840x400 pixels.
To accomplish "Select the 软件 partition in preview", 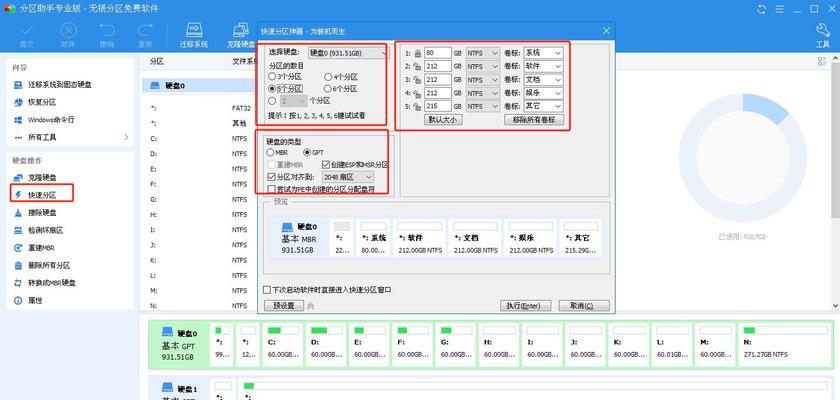I will (418, 238).
